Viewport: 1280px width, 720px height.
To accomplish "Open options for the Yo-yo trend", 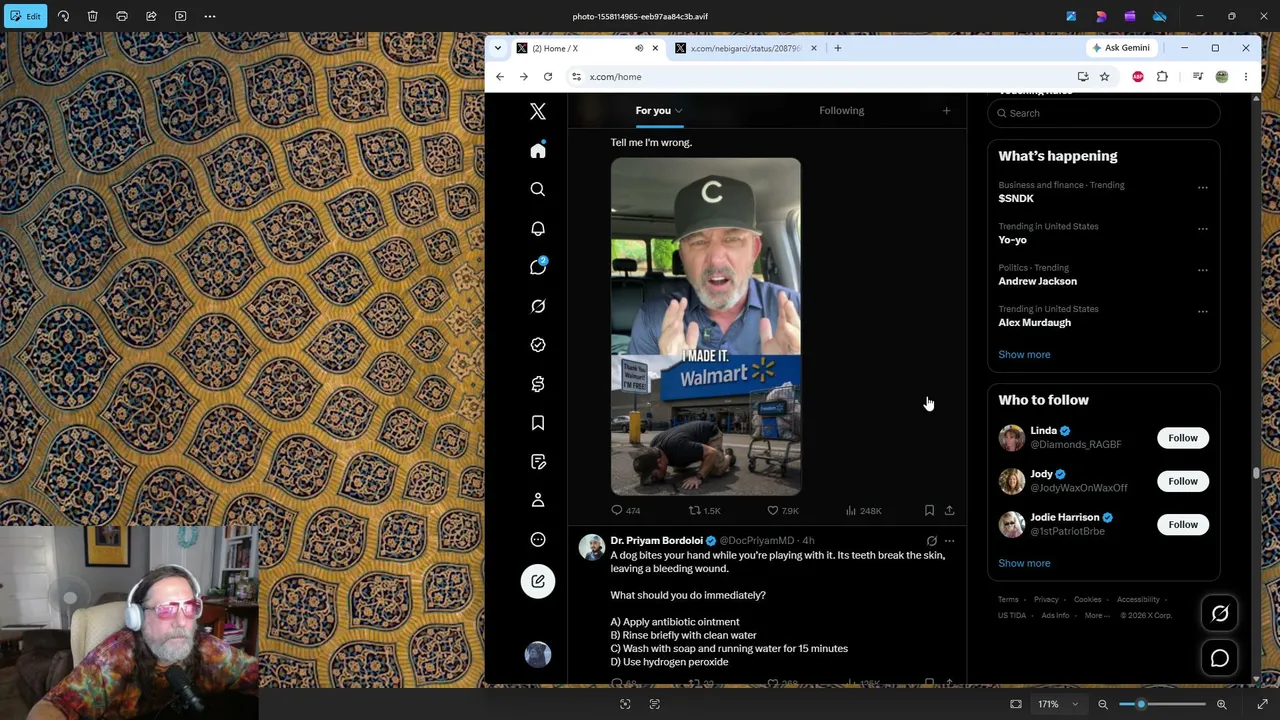I will coord(1203,228).
